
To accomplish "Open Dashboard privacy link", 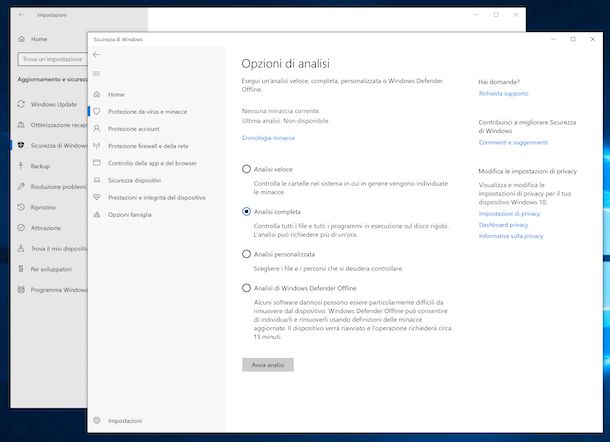I will (503, 225).
